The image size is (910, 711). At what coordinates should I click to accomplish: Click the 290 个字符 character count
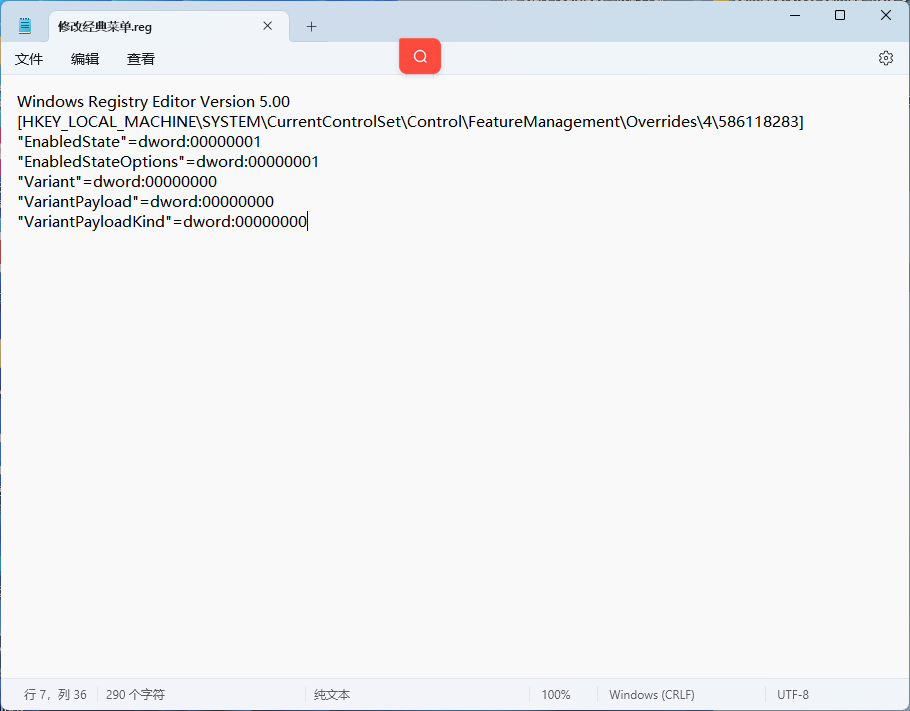[135, 695]
